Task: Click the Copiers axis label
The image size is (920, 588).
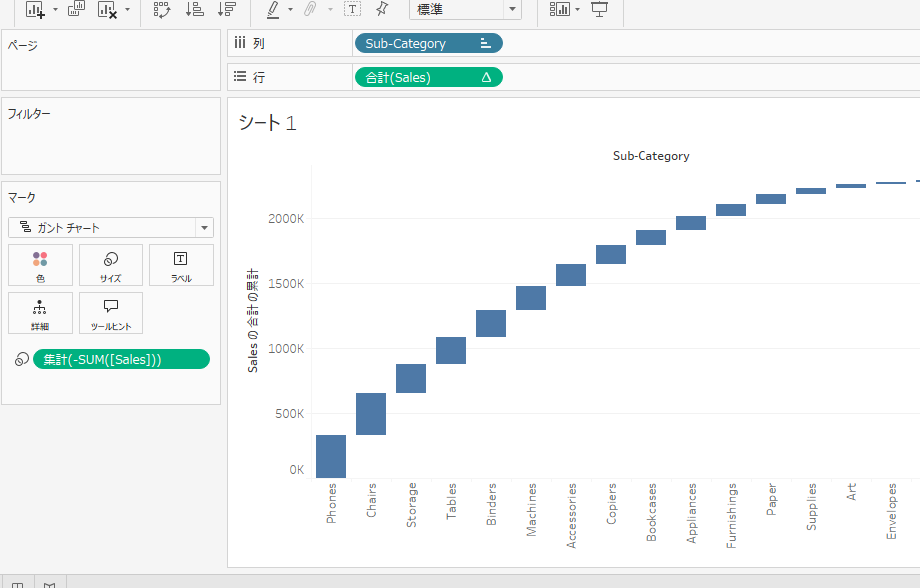Action: [x=611, y=503]
